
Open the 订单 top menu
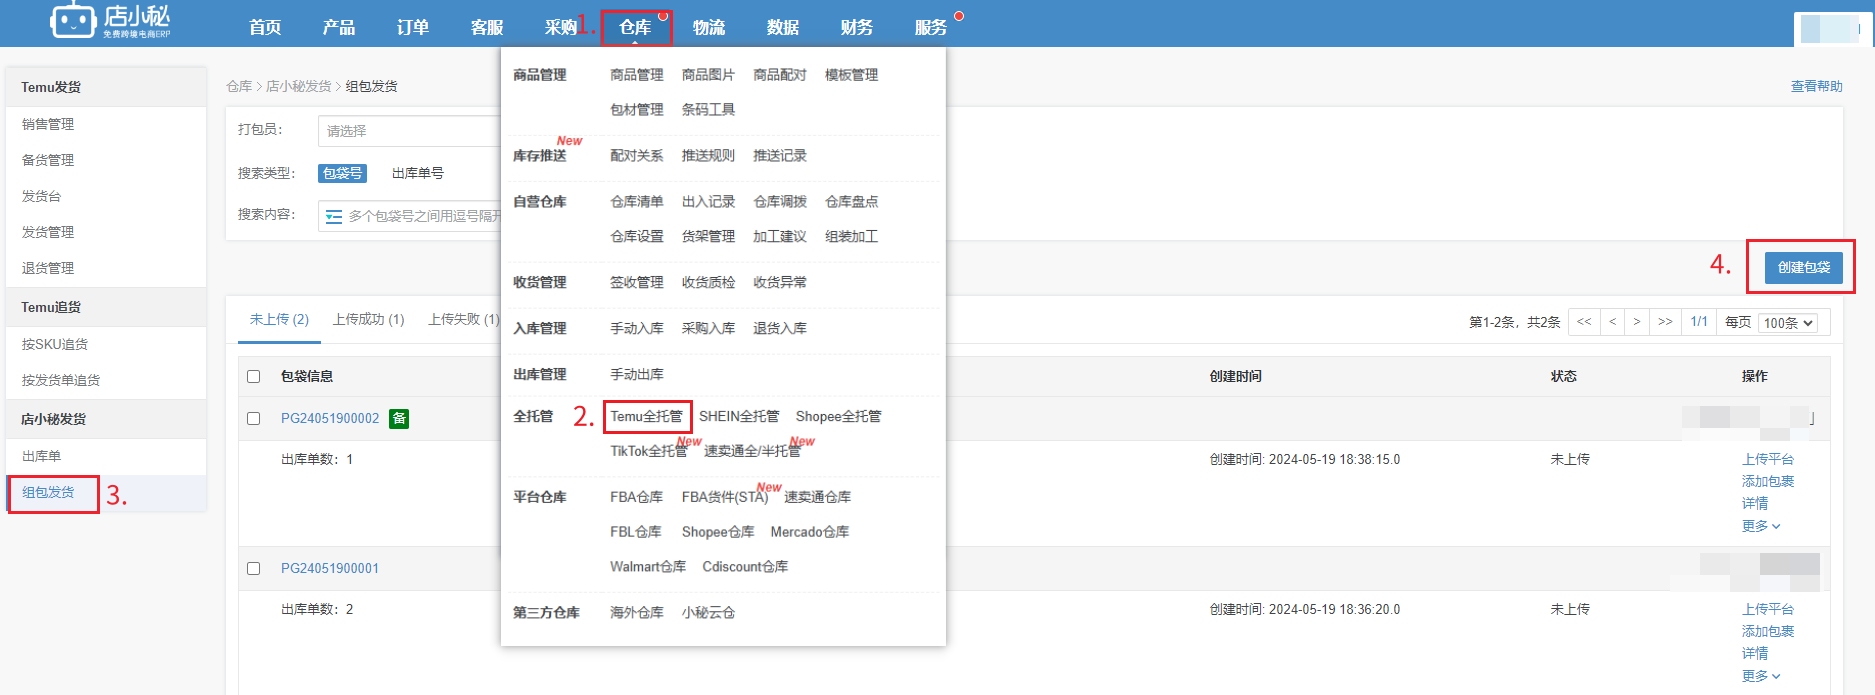tap(413, 27)
